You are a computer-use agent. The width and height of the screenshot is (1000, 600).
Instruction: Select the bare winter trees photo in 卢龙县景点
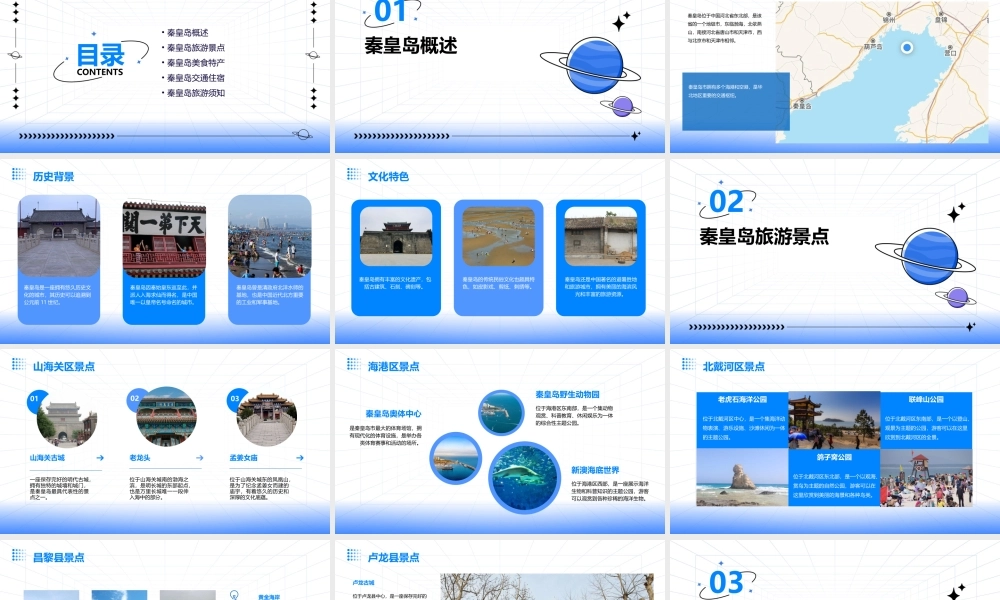pyautogui.click(x=547, y=587)
